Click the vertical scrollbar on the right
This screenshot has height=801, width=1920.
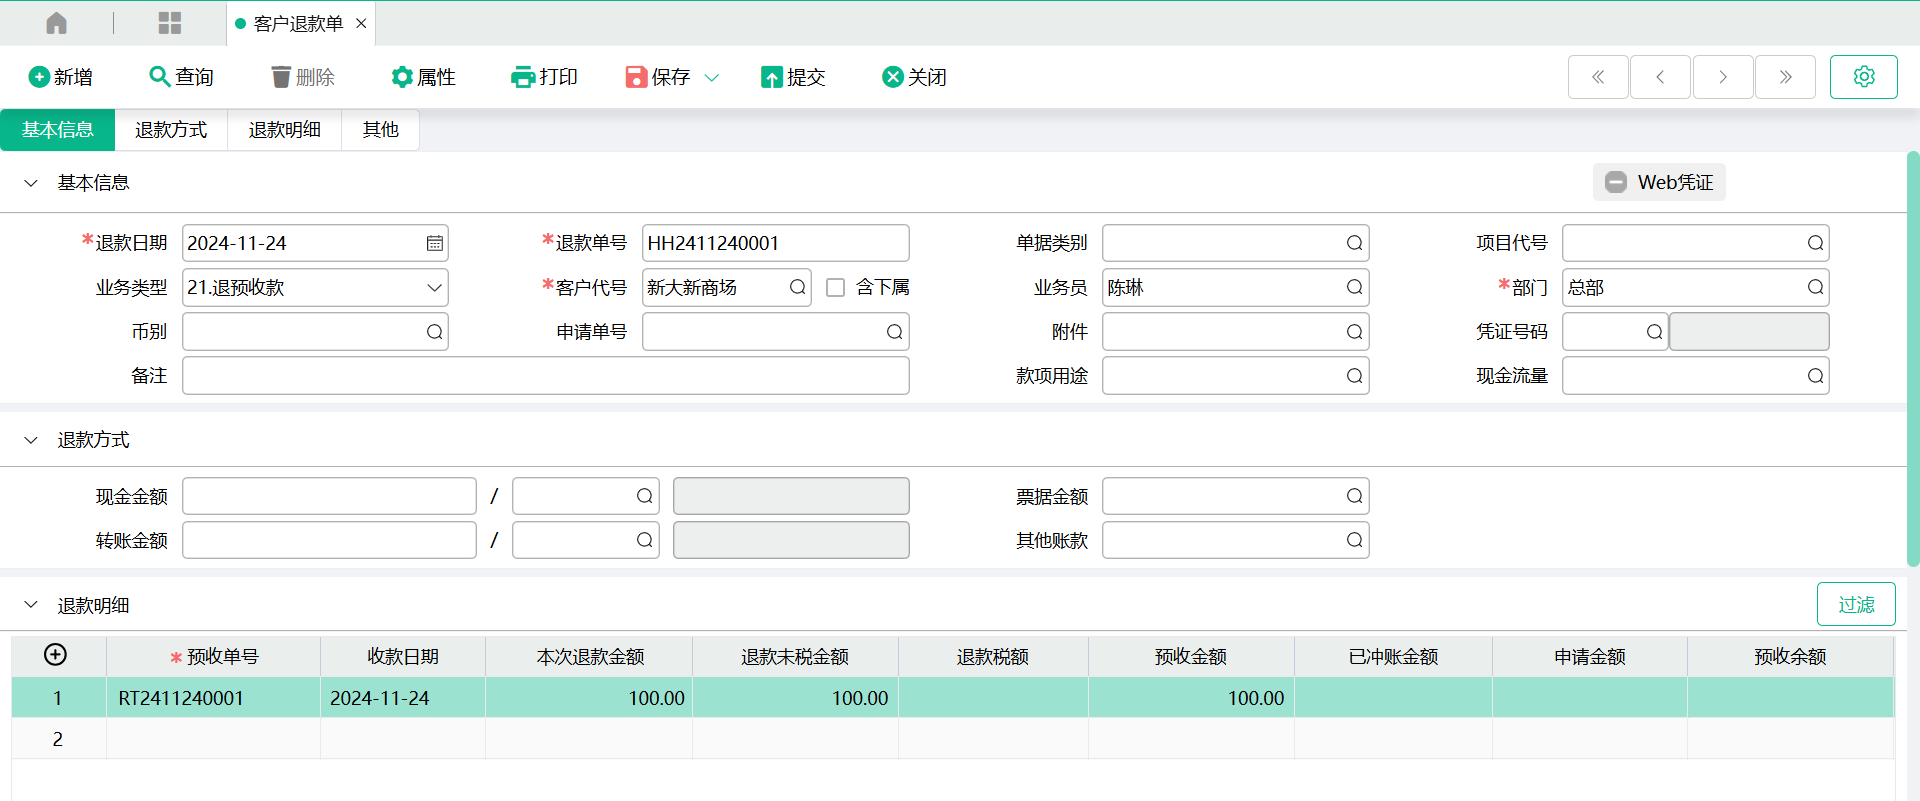1913,360
